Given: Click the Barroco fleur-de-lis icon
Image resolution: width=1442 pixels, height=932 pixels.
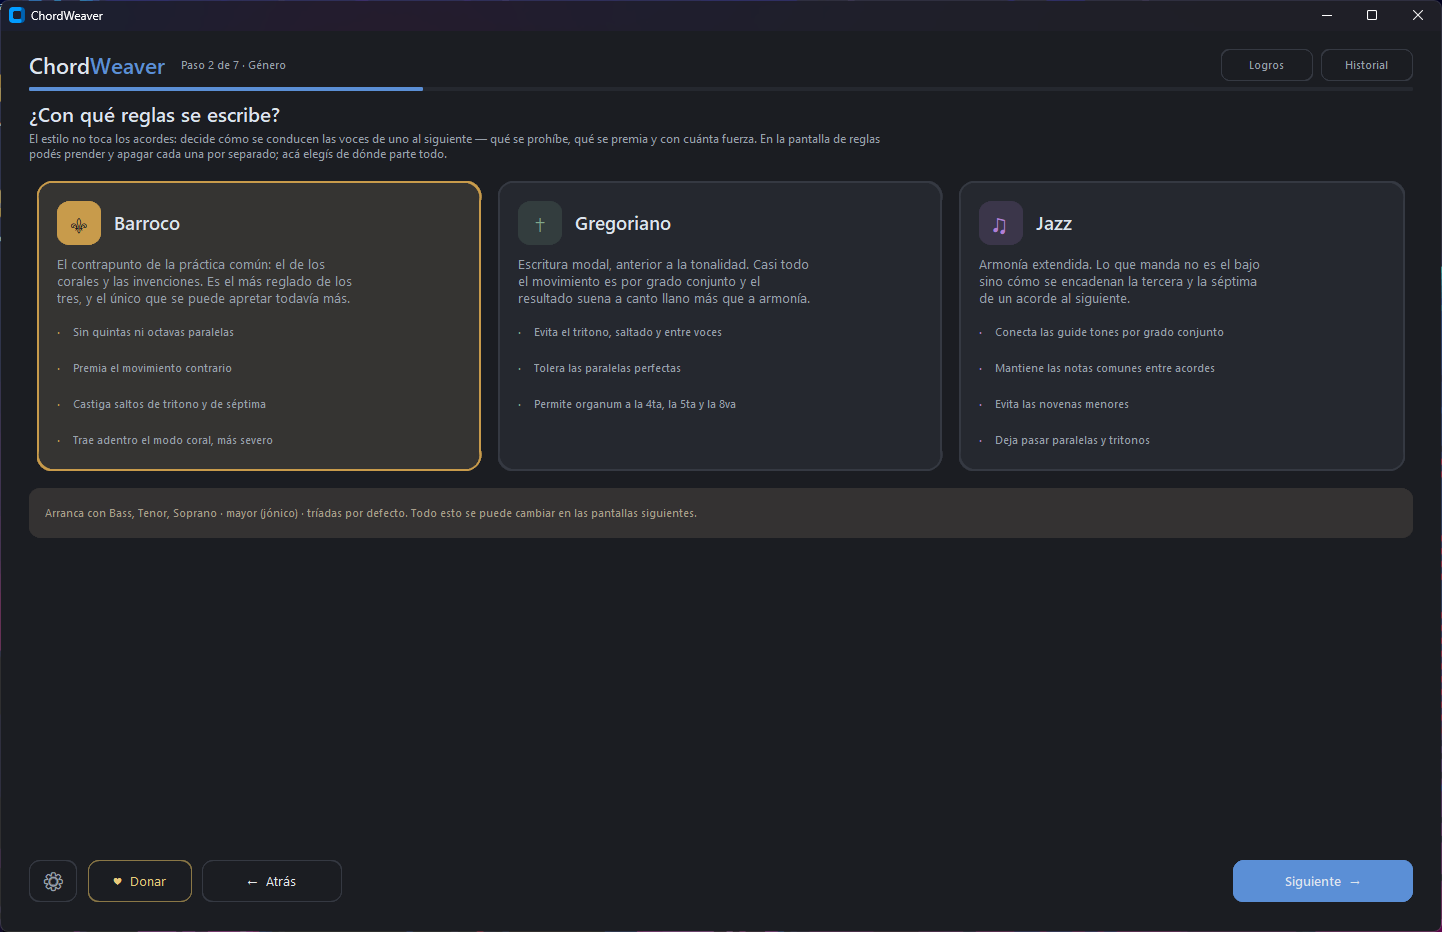Looking at the screenshot, I should click(x=79, y=223).
